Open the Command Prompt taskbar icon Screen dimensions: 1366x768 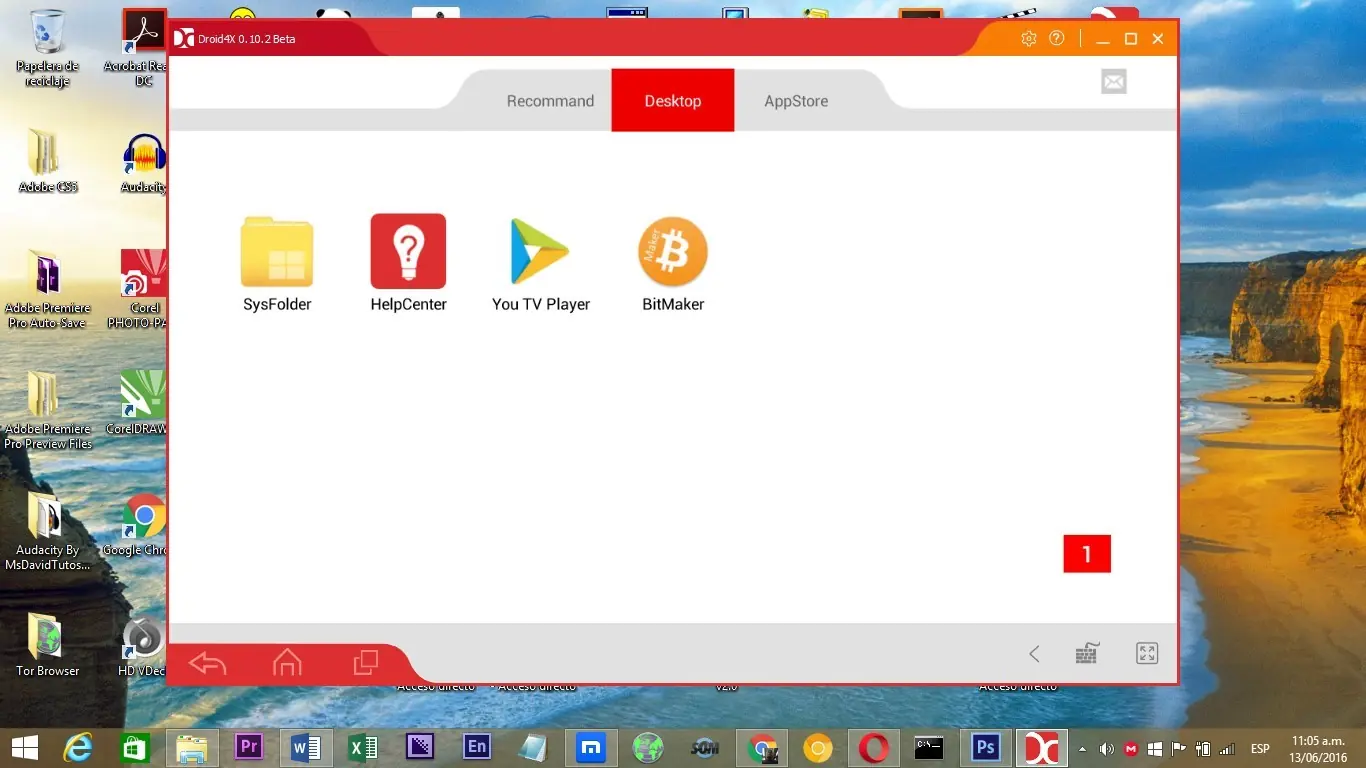[929, 748]
